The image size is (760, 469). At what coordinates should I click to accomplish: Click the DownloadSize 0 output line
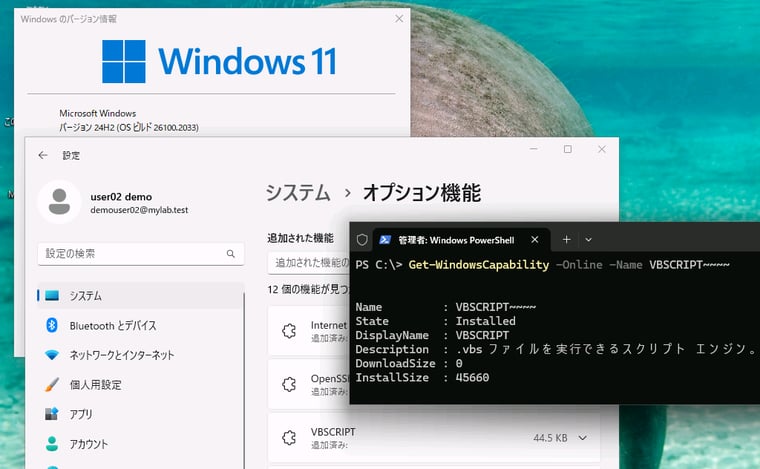click(409, 363)
